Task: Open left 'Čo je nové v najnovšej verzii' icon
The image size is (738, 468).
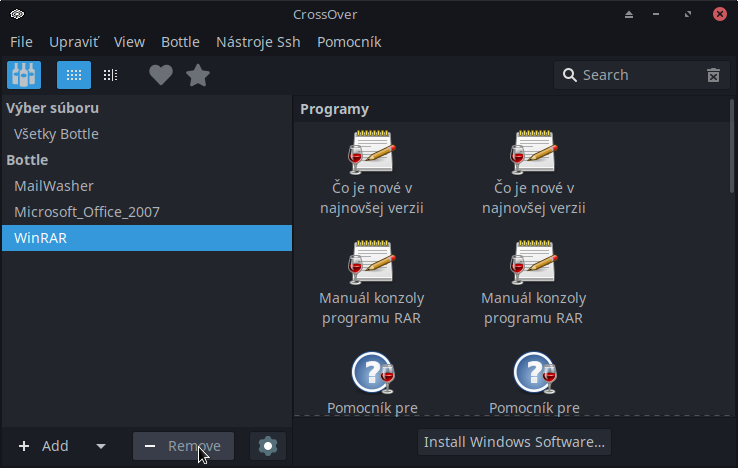Action: (372, 173)
